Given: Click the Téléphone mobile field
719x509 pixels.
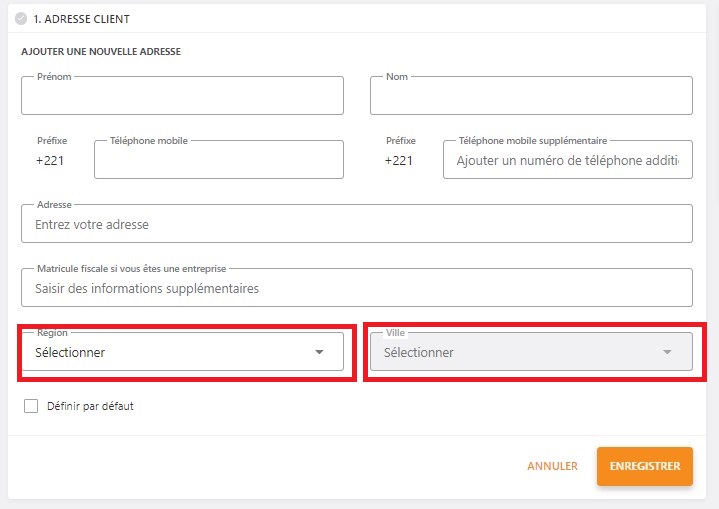Looking at the screenshot, I should [219, 160].
